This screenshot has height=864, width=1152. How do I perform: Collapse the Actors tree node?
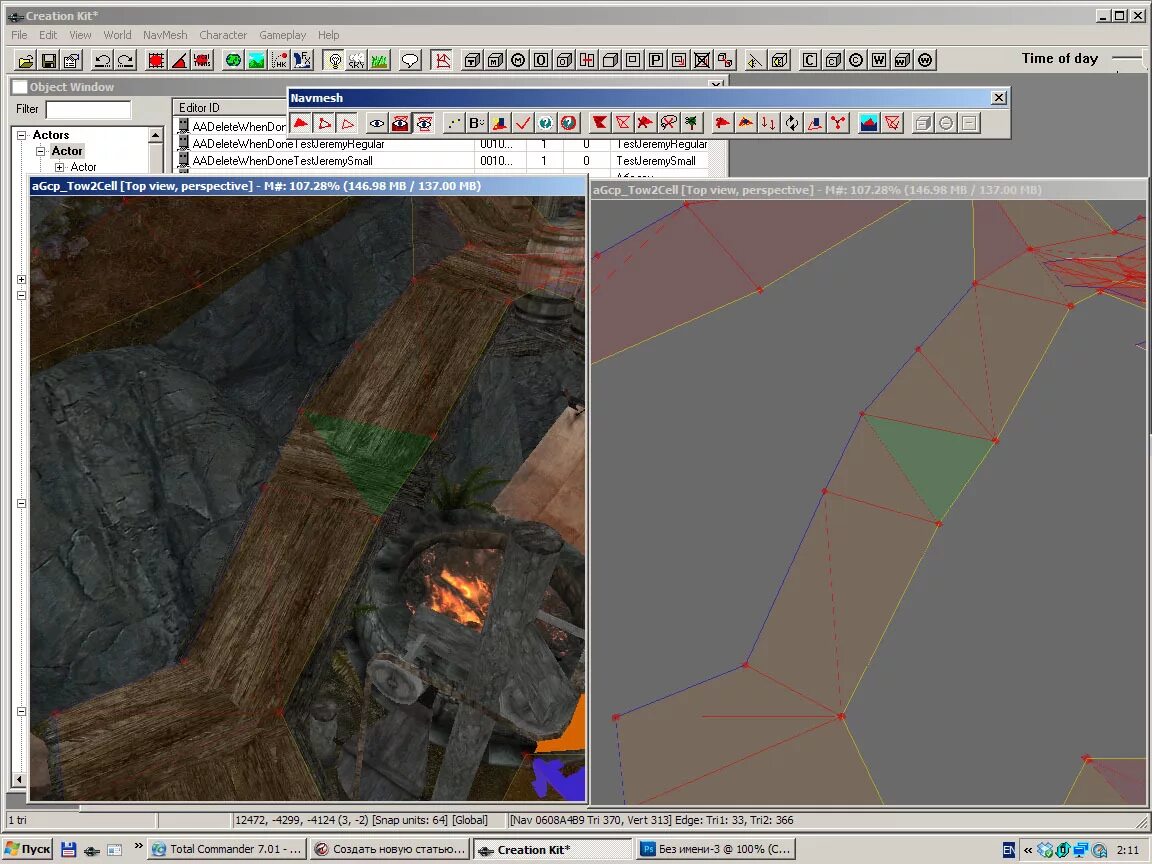tap(21, 134)
